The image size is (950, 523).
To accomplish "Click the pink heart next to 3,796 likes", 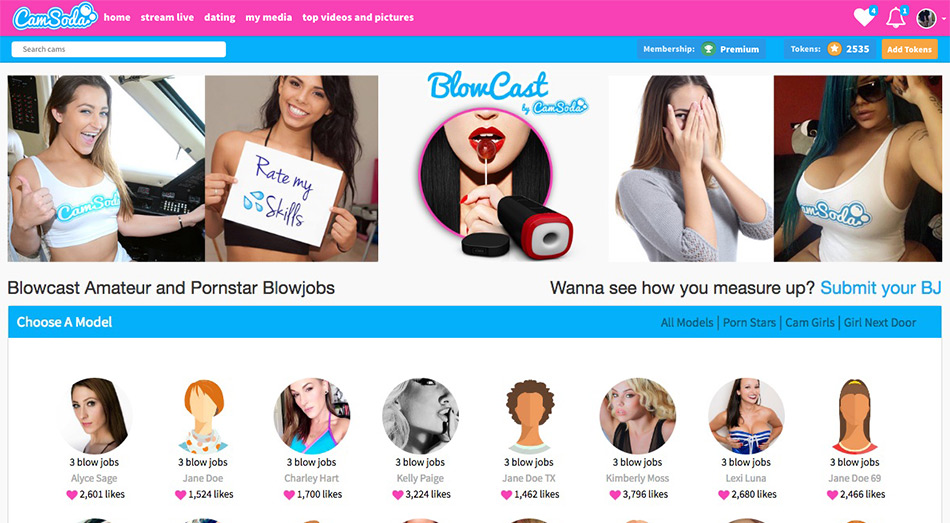I will point(615,495).
